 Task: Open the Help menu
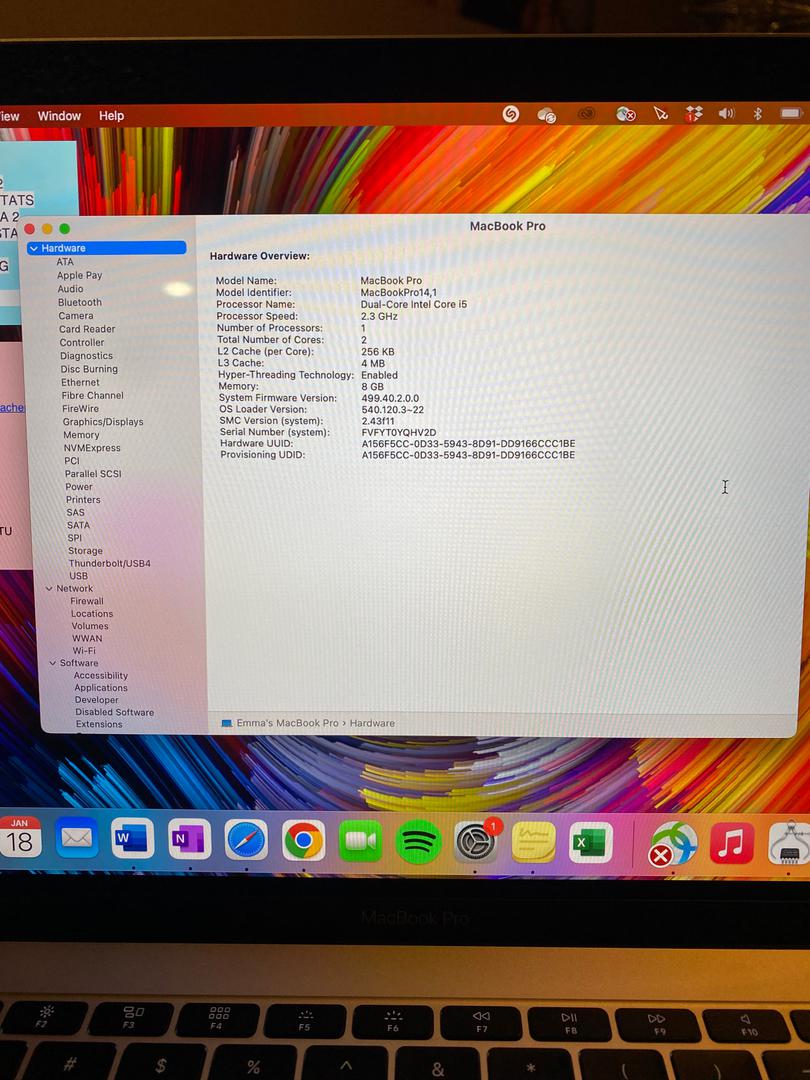click(x=112, y=116)
